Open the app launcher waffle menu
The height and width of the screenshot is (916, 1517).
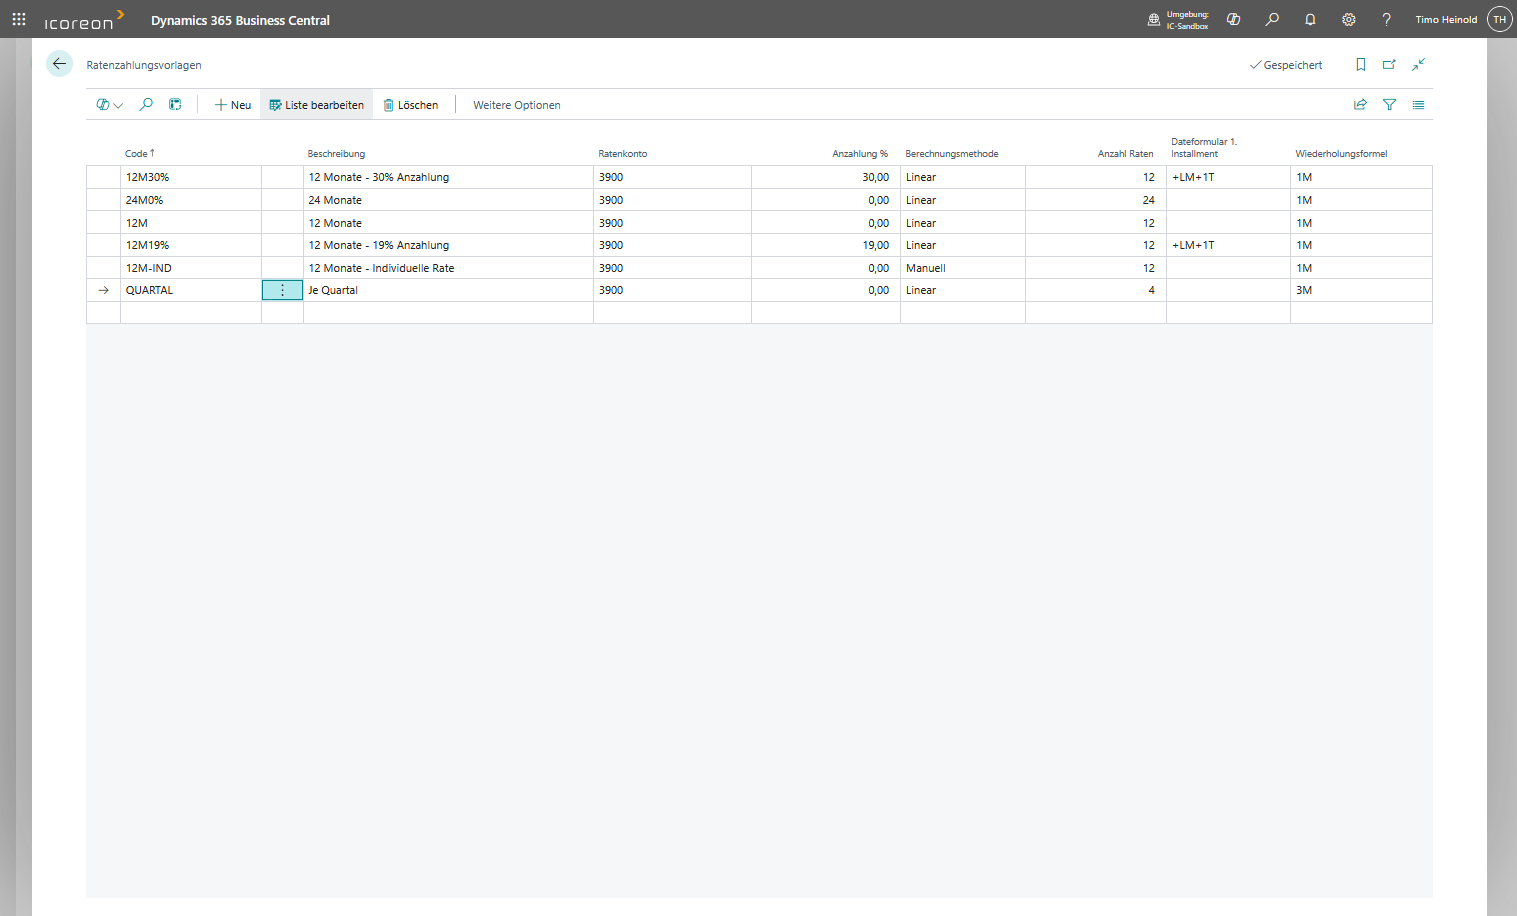(19, 20)
